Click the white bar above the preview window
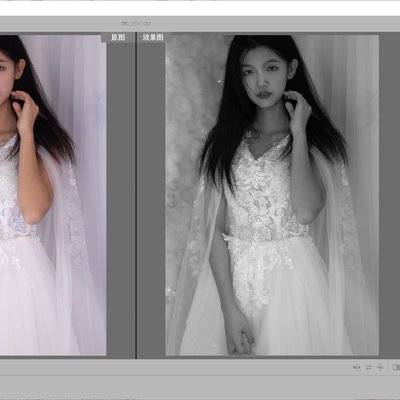400x400 pixels. click(200, 8)
